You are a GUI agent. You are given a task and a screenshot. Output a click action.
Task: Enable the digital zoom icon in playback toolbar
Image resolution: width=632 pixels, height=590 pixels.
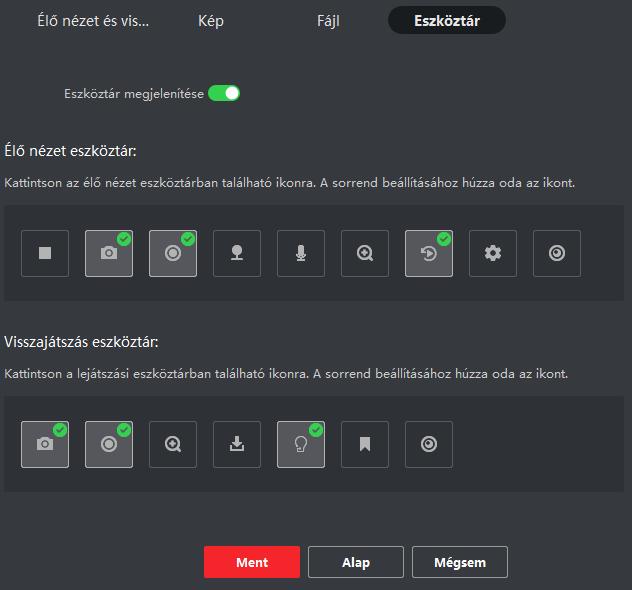tap(173, 445)
